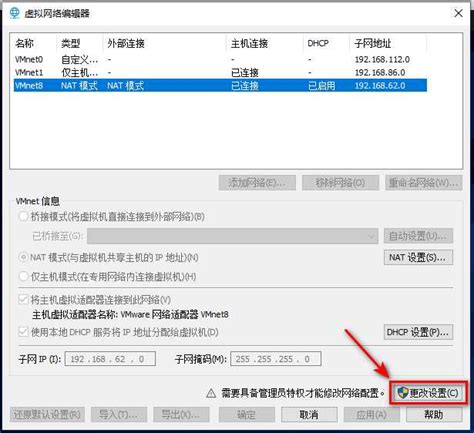Open the 已桥接至 dropdown
474x433 pixels.
point(232,236)
